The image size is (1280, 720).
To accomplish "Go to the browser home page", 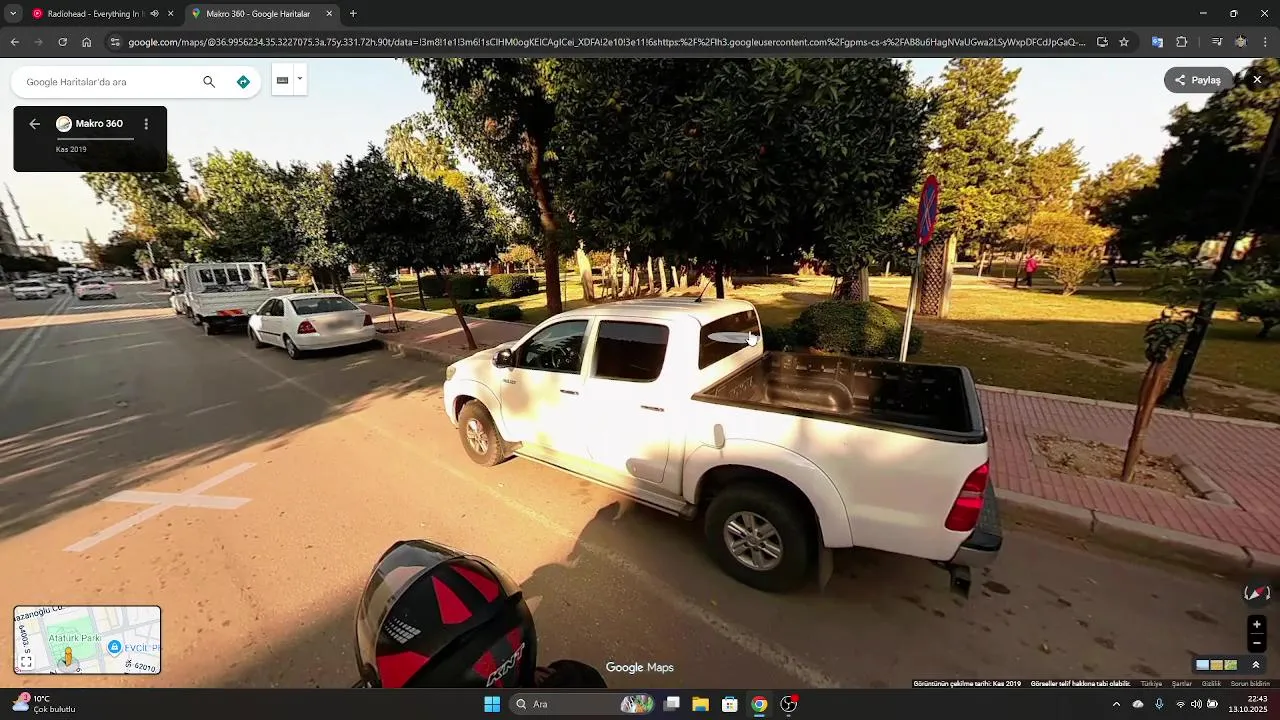I will coord(87,42).
